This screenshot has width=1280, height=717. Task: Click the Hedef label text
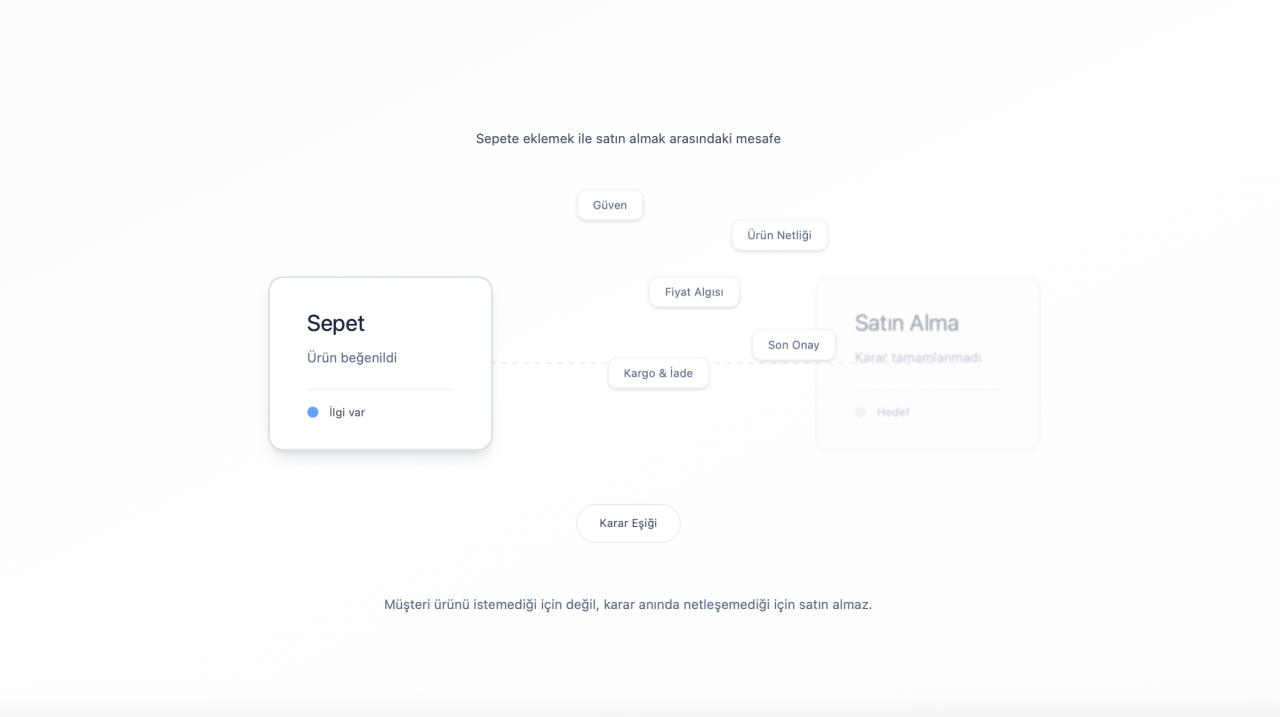tap(893, 412)
